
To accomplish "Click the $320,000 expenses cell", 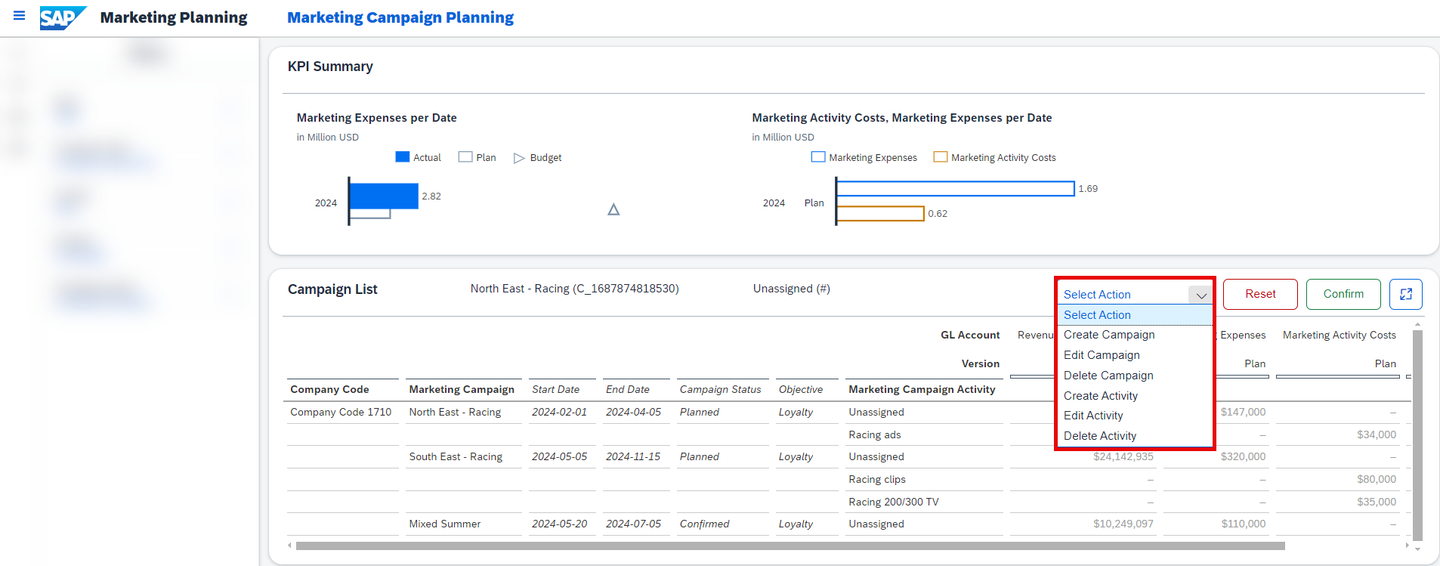I will 1243,457.
